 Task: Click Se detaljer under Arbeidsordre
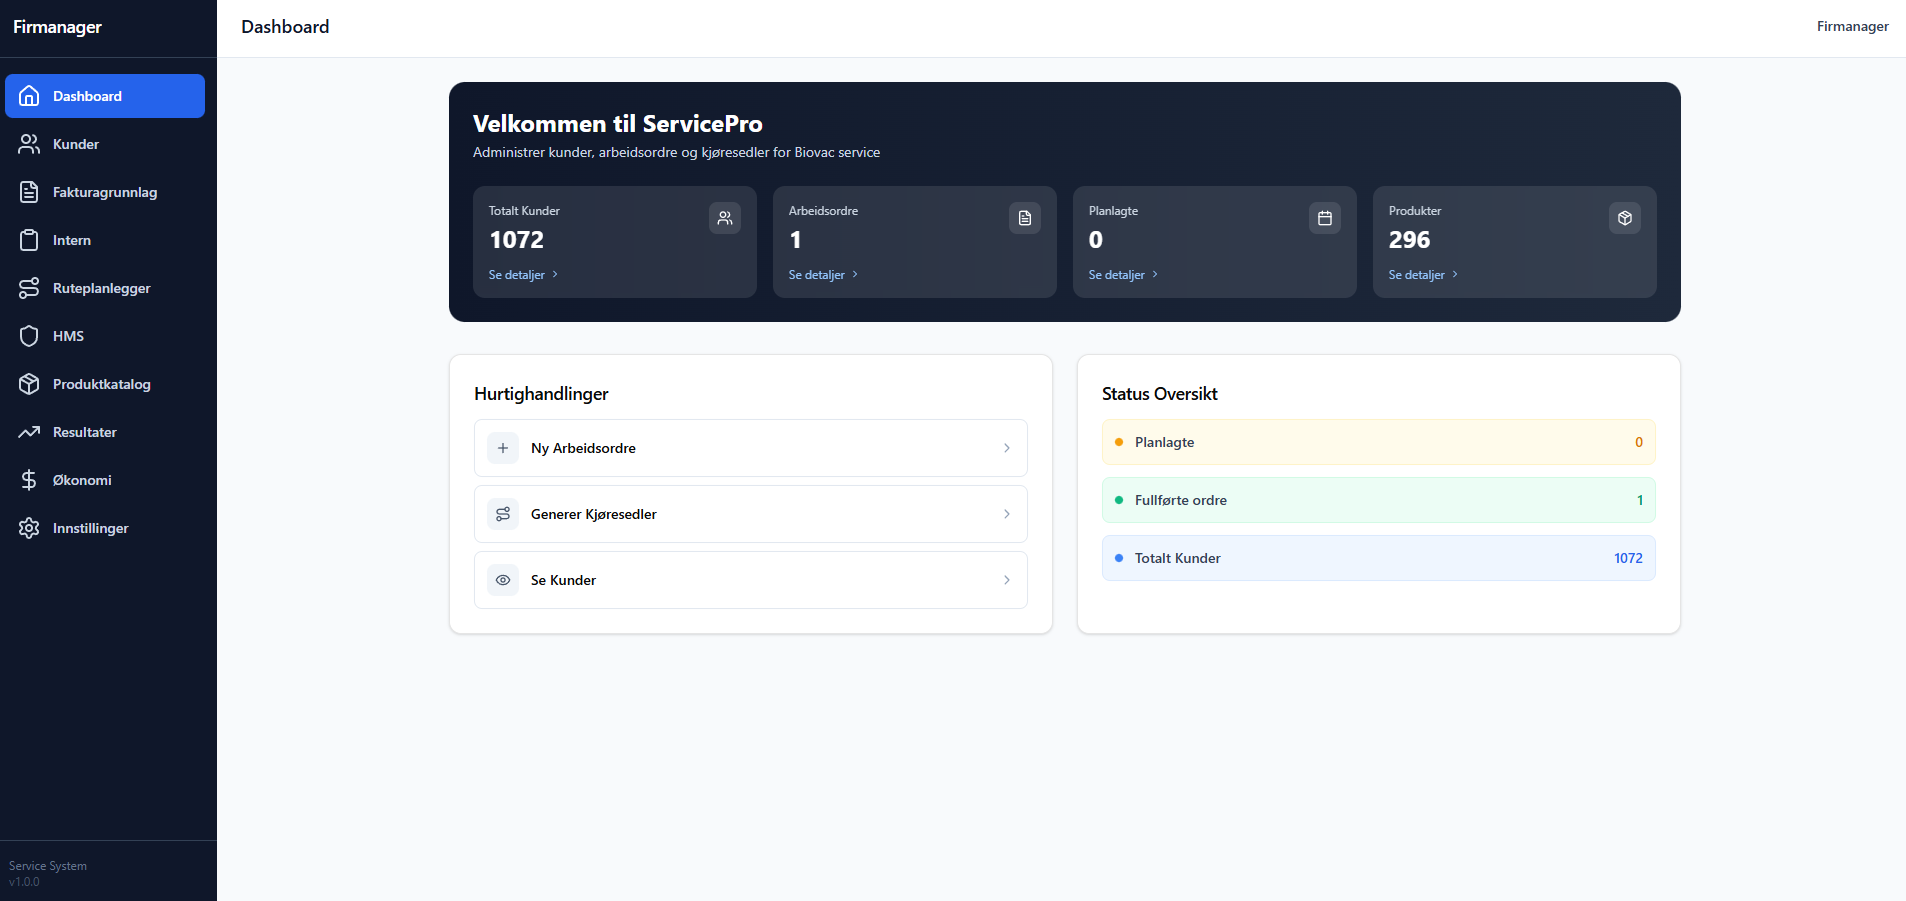[823, 275]
